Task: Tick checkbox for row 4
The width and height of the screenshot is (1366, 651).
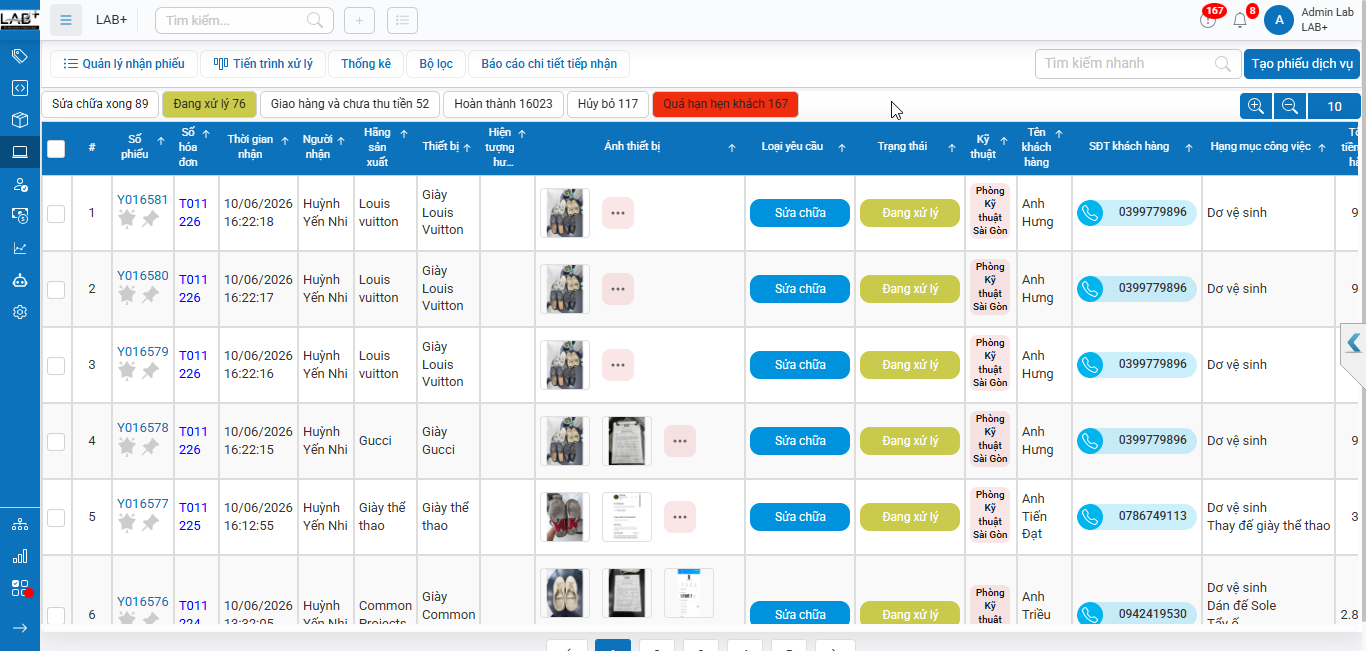Action: coord(56,441)
